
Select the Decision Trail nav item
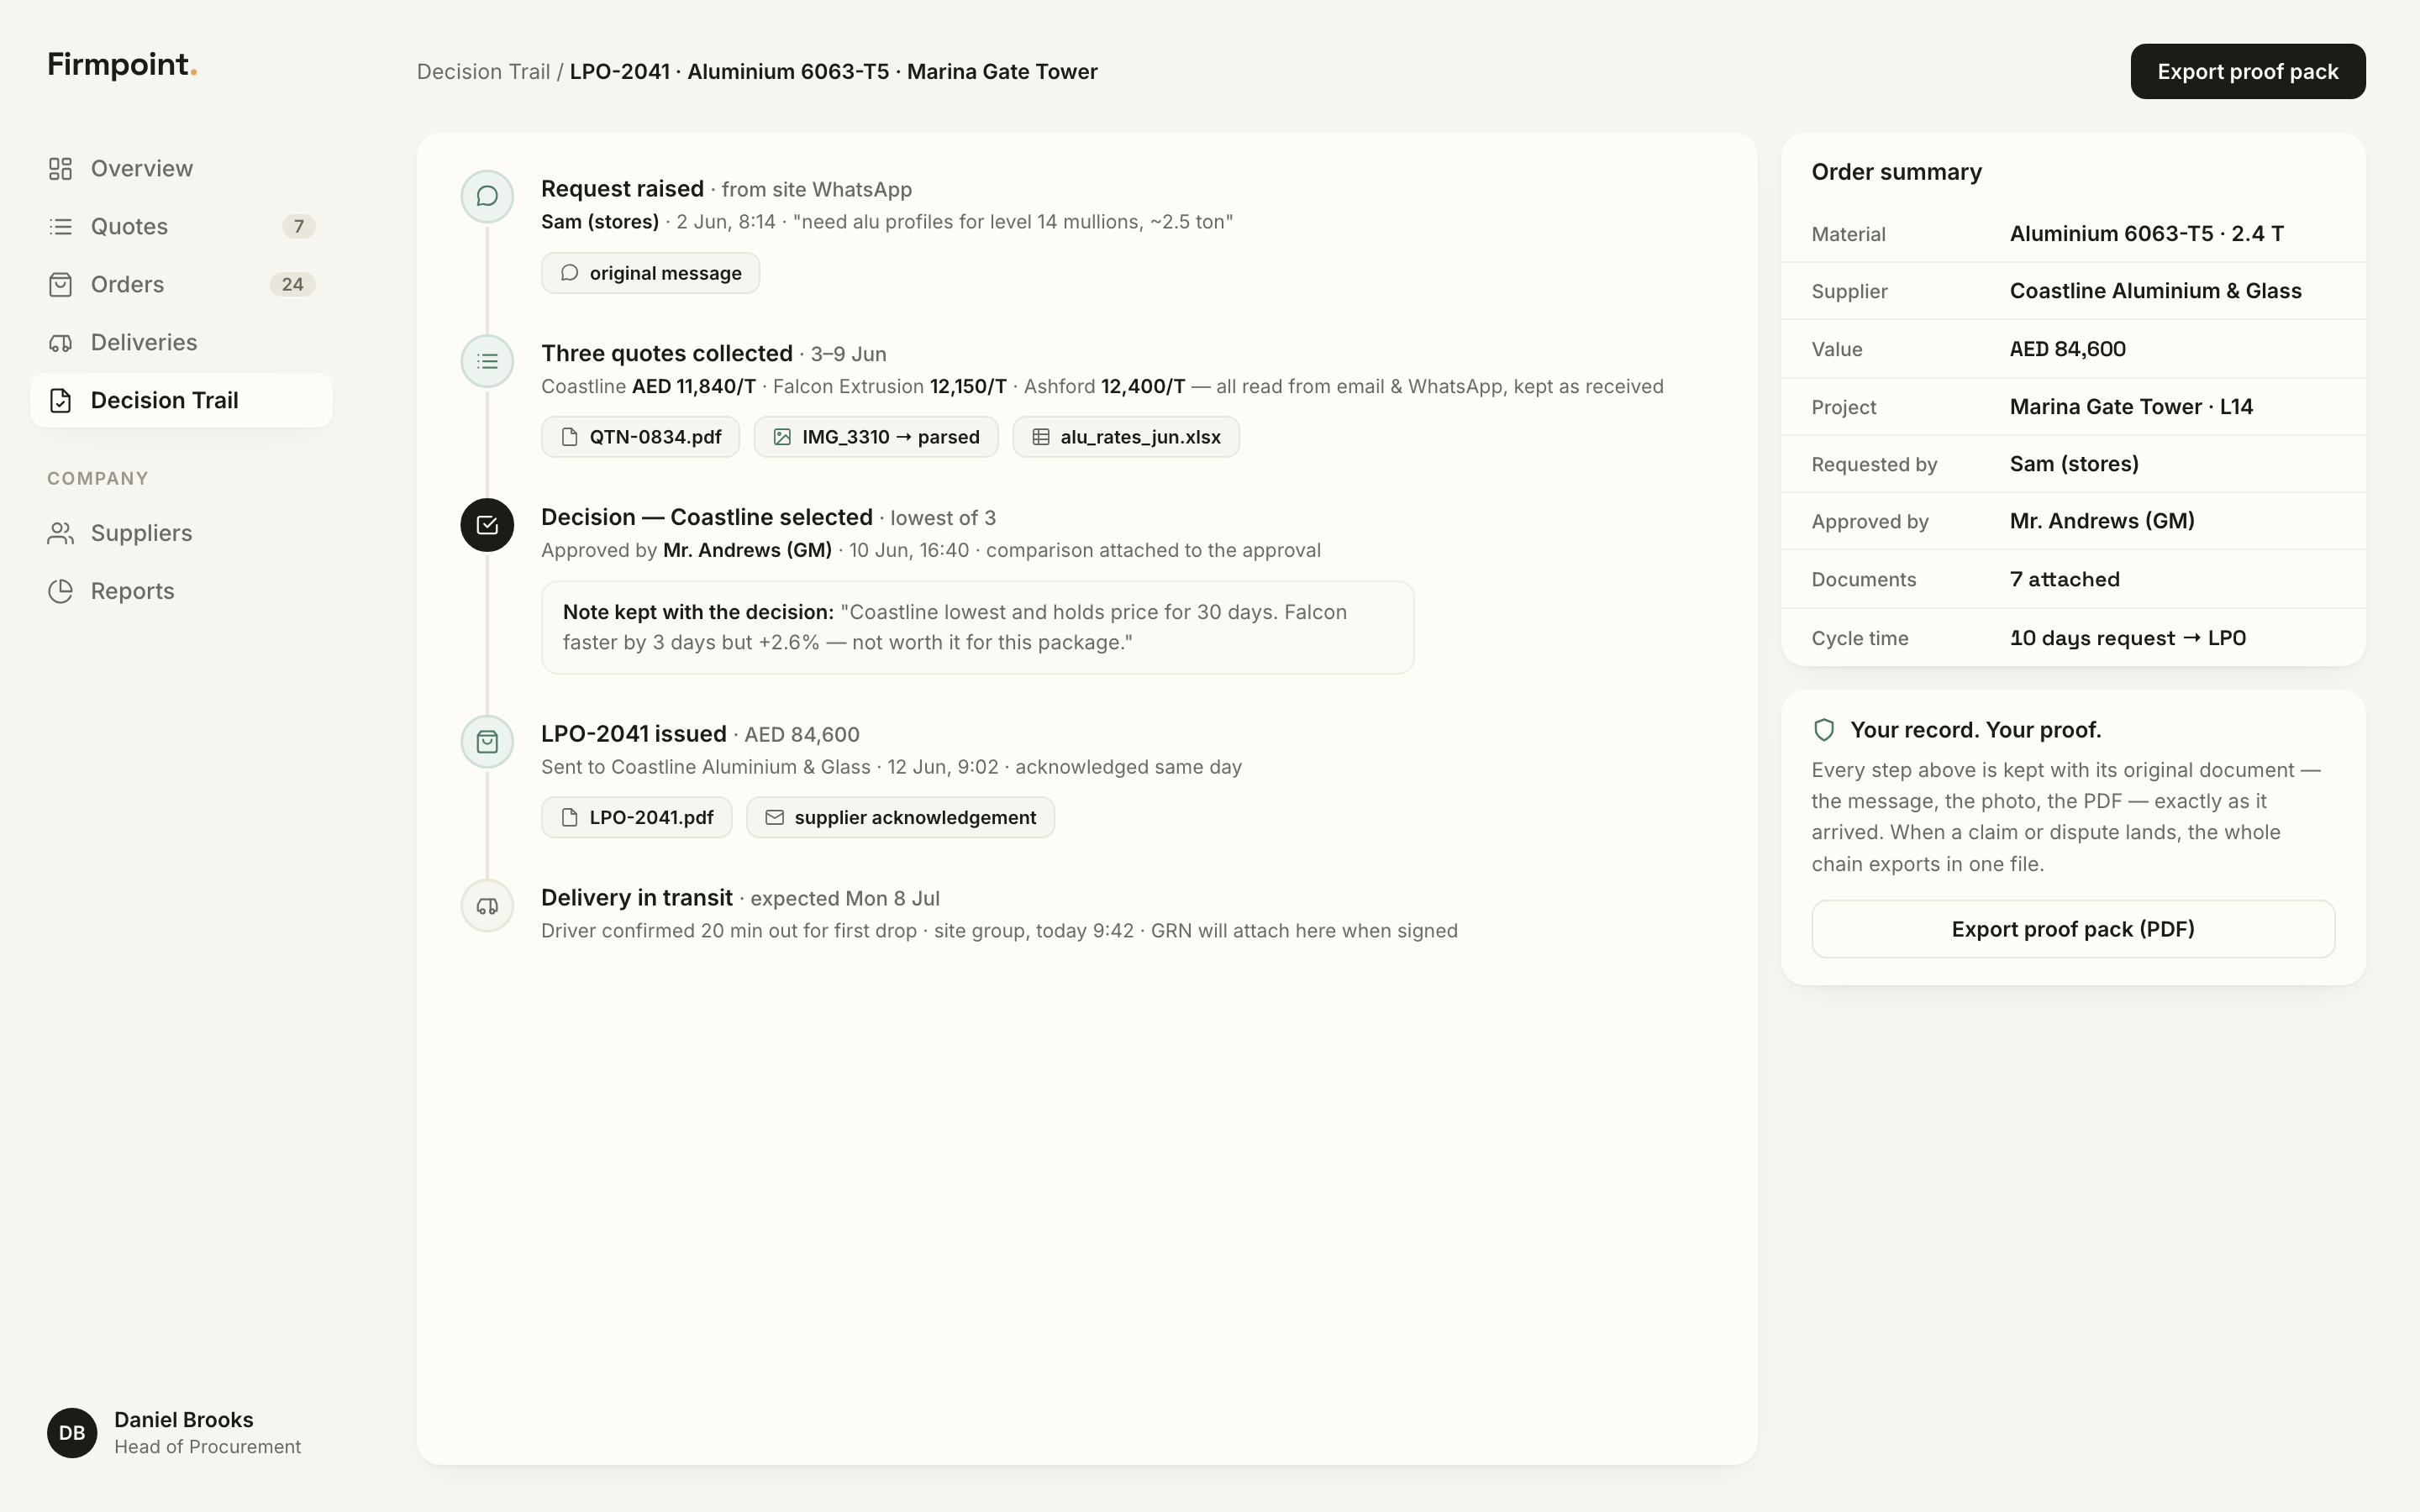181,400
